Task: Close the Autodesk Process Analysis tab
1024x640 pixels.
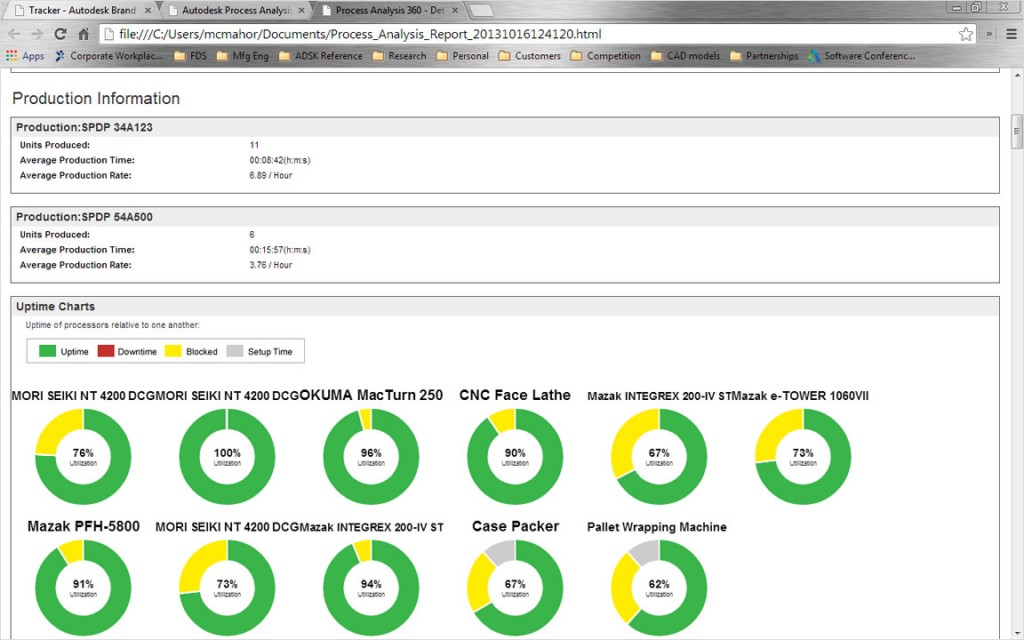Action: 301,10
